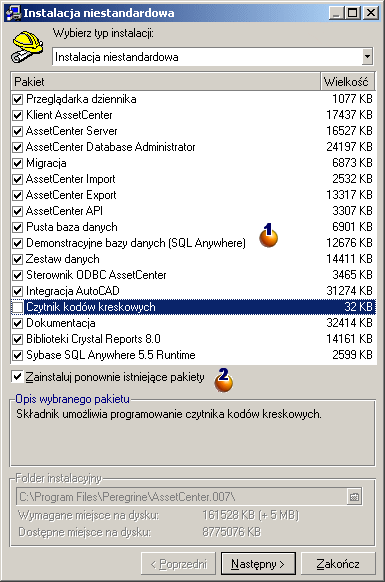Click the Pakiet column header
The height and width of the screenshot is (582, 385).
click(166, 81)
